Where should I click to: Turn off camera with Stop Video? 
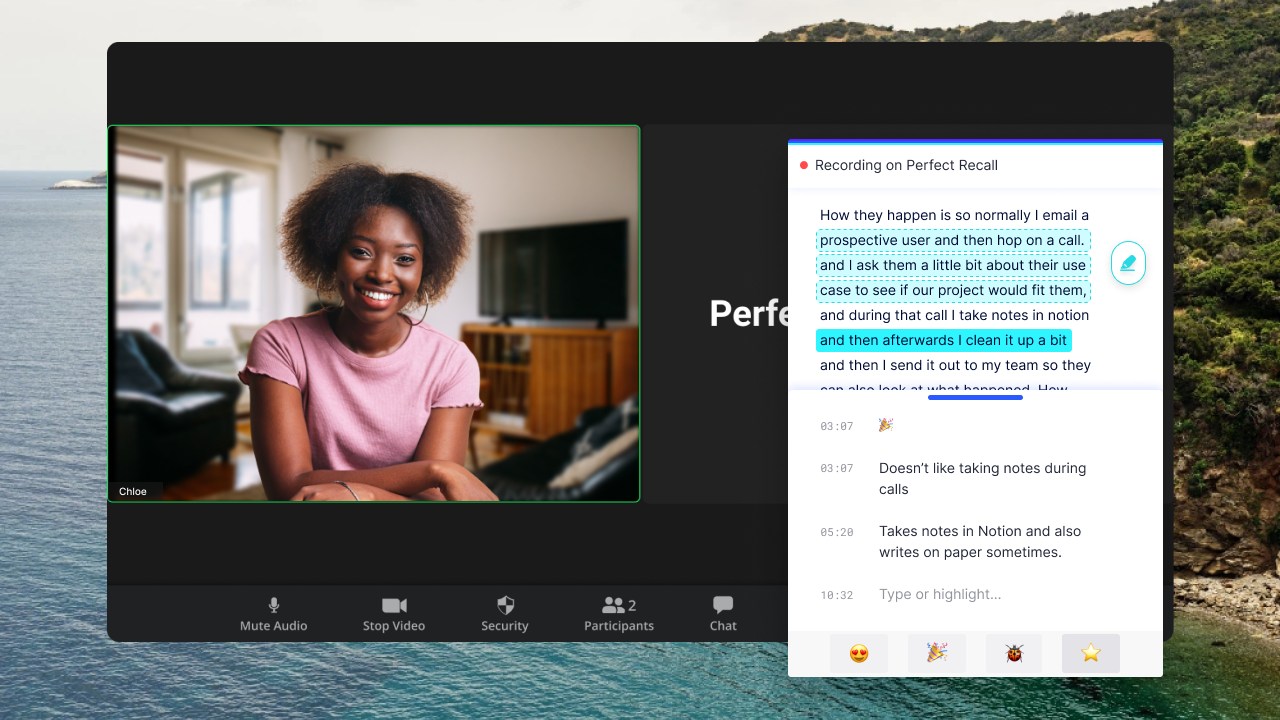coord(394,614)
